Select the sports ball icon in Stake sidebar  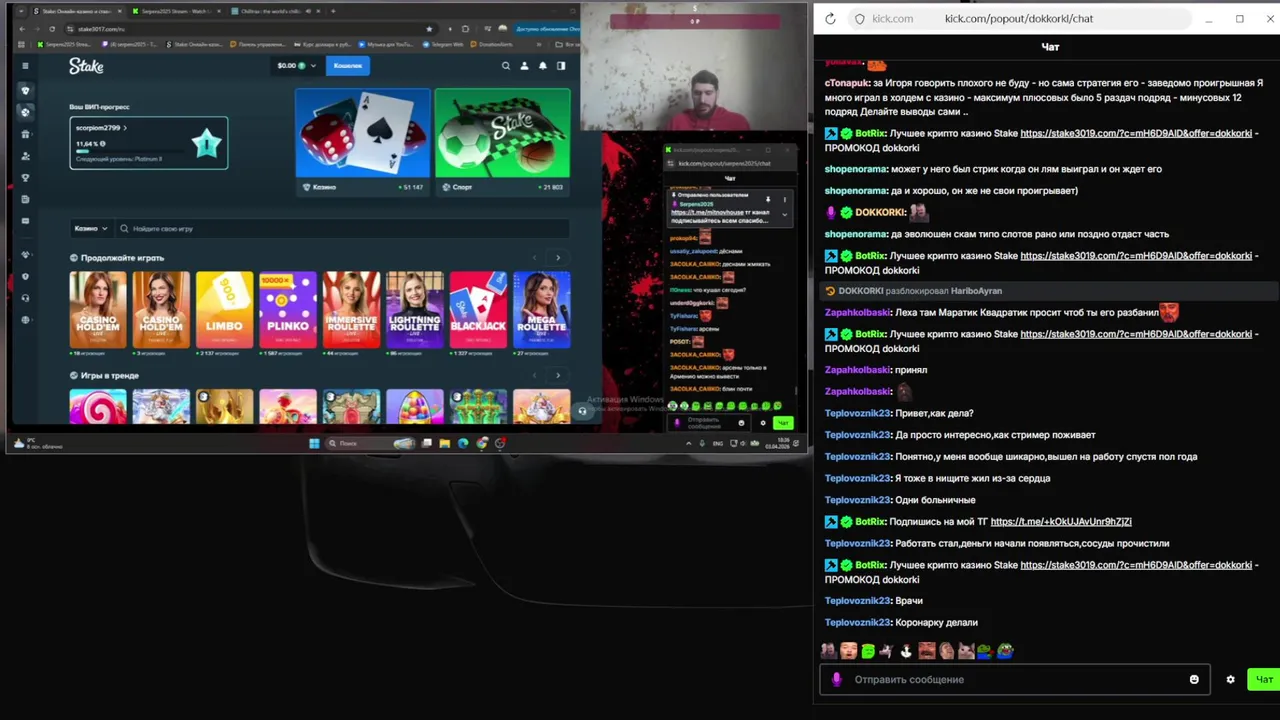(25, 112)
